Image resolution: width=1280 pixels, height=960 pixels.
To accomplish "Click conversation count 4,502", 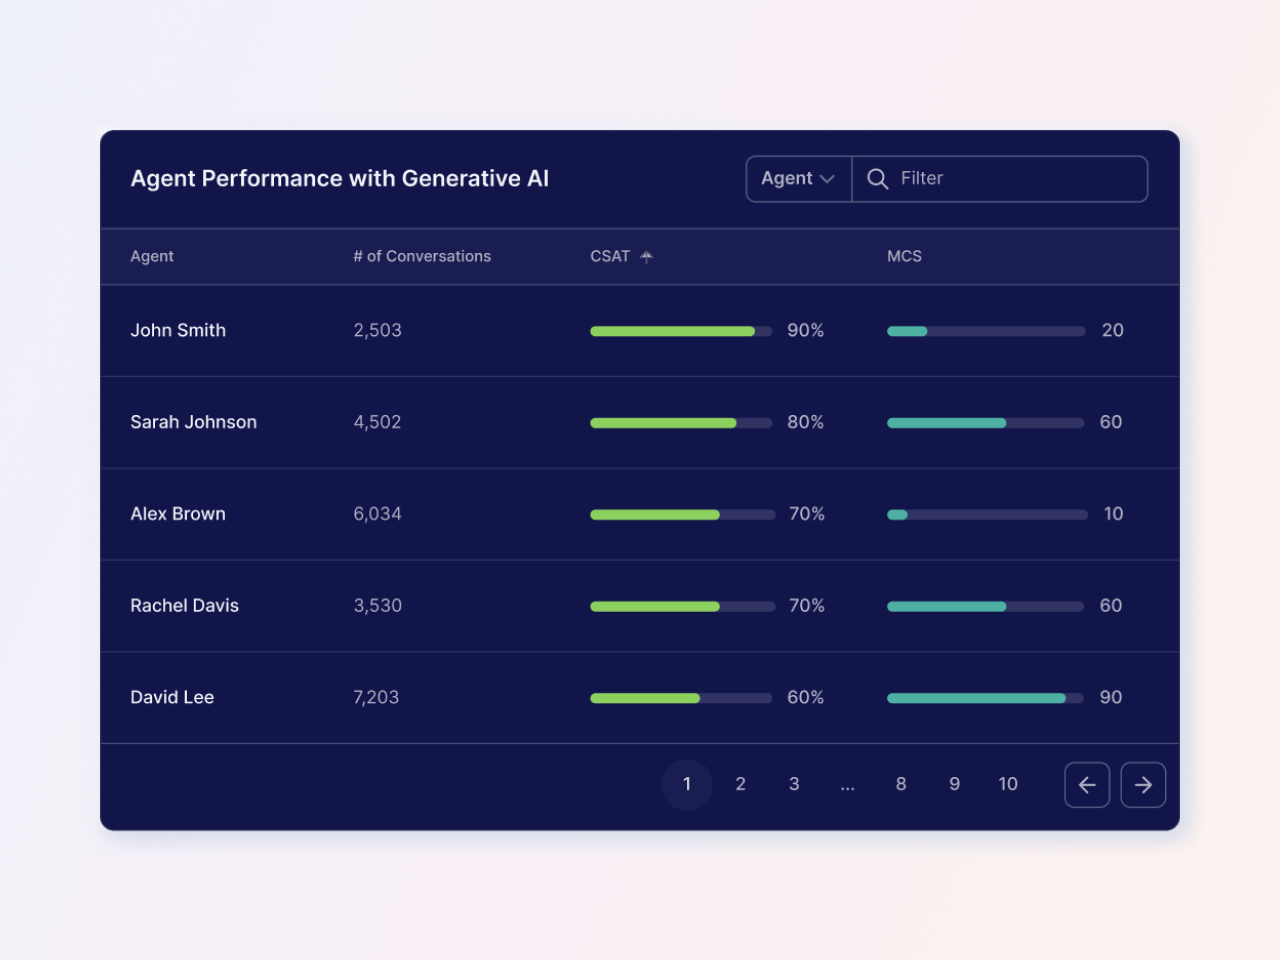I will point(377,423).
